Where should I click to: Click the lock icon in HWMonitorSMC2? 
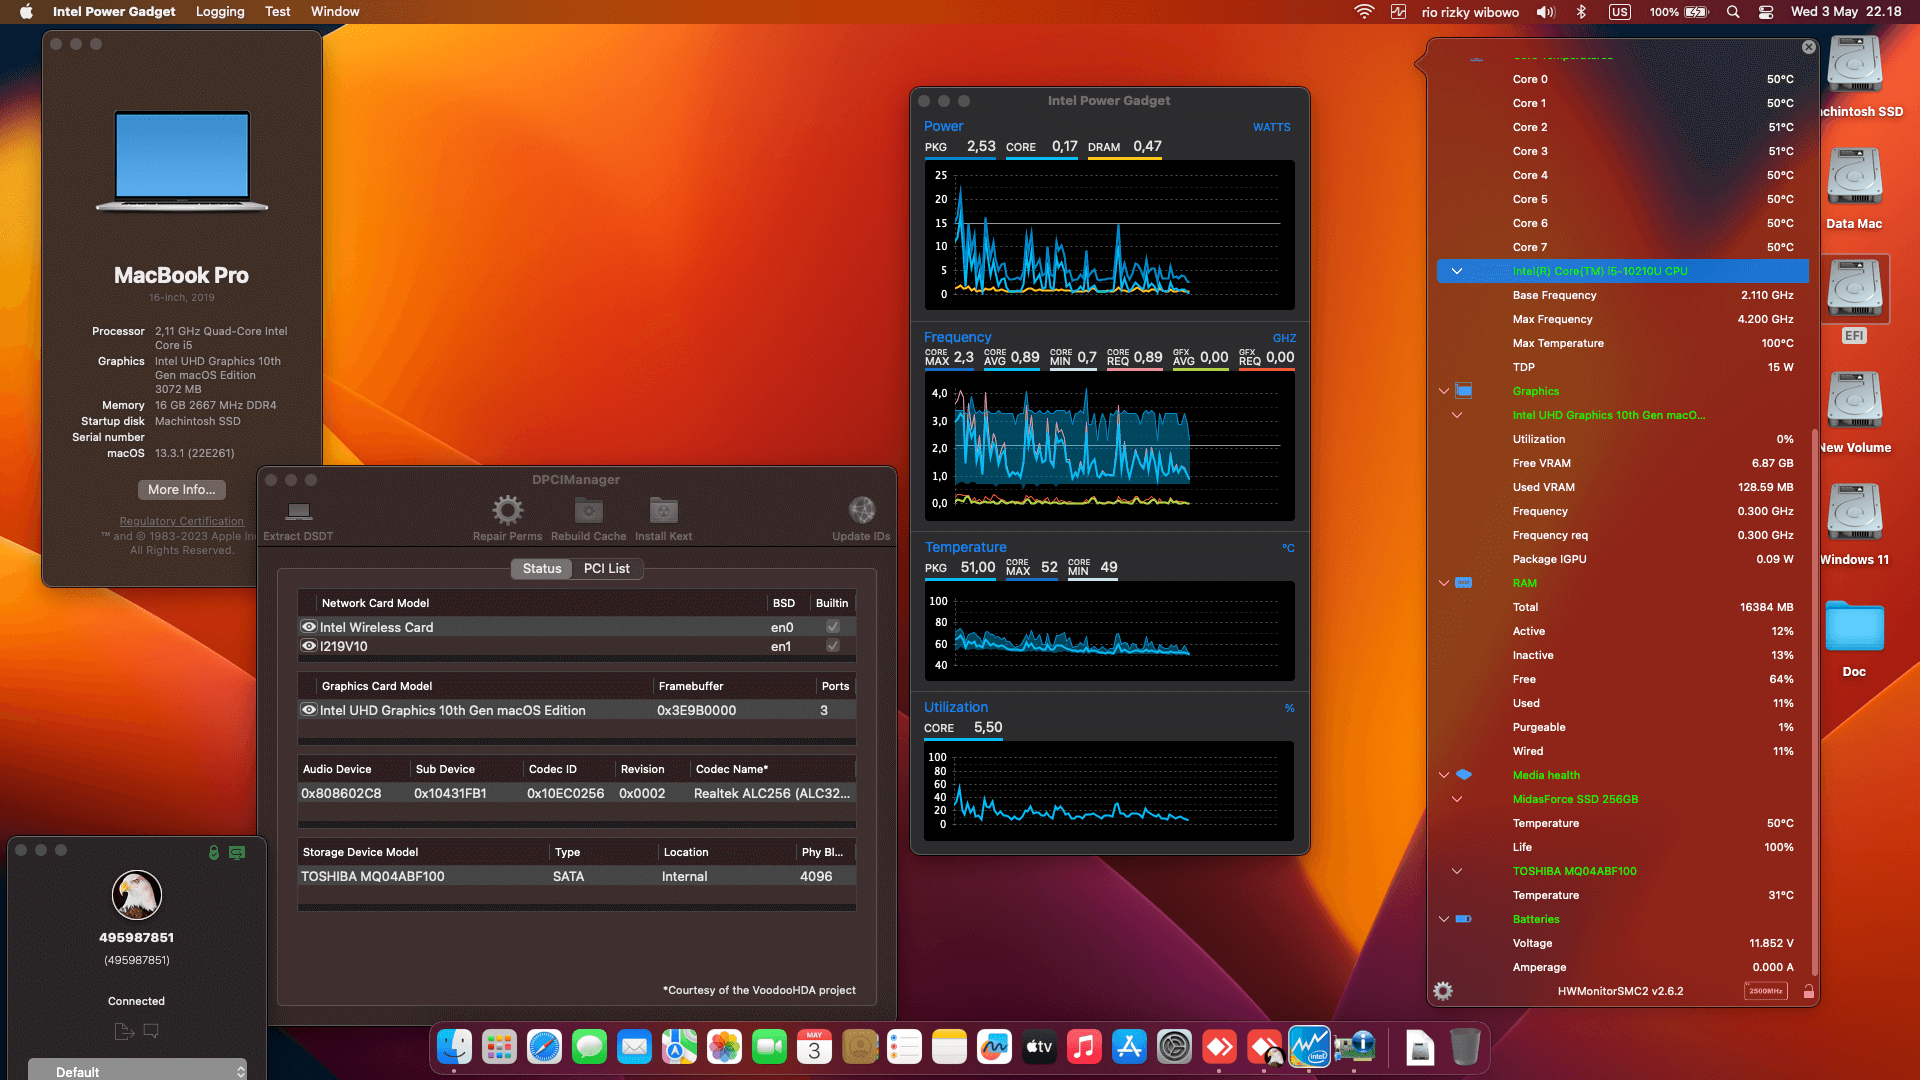[1808, 991]
